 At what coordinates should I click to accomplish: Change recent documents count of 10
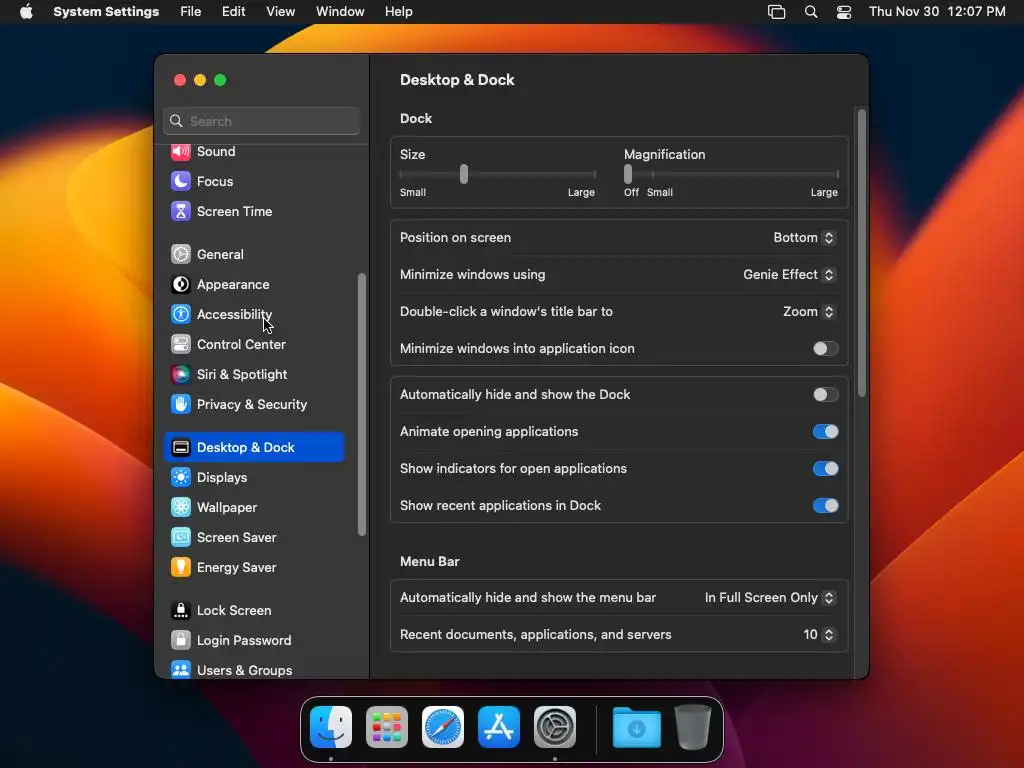[819, 635]
